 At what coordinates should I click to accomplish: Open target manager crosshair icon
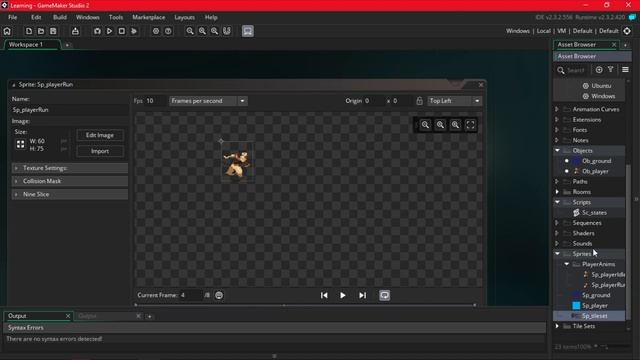[627, 31]
